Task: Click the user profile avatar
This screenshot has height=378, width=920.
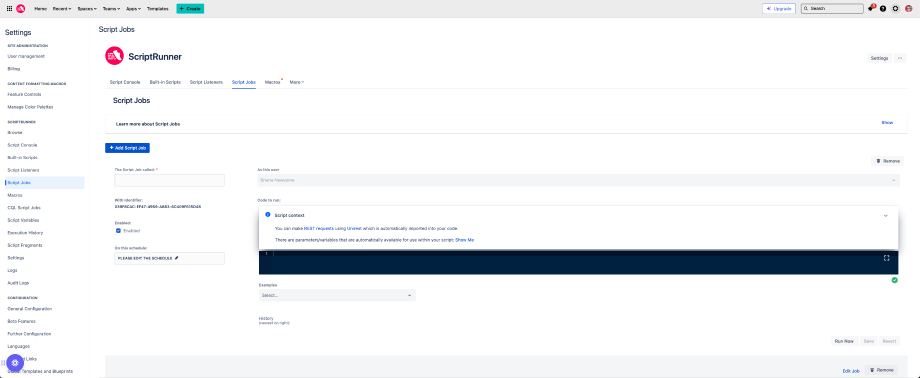Action: (x=908, y=9)
